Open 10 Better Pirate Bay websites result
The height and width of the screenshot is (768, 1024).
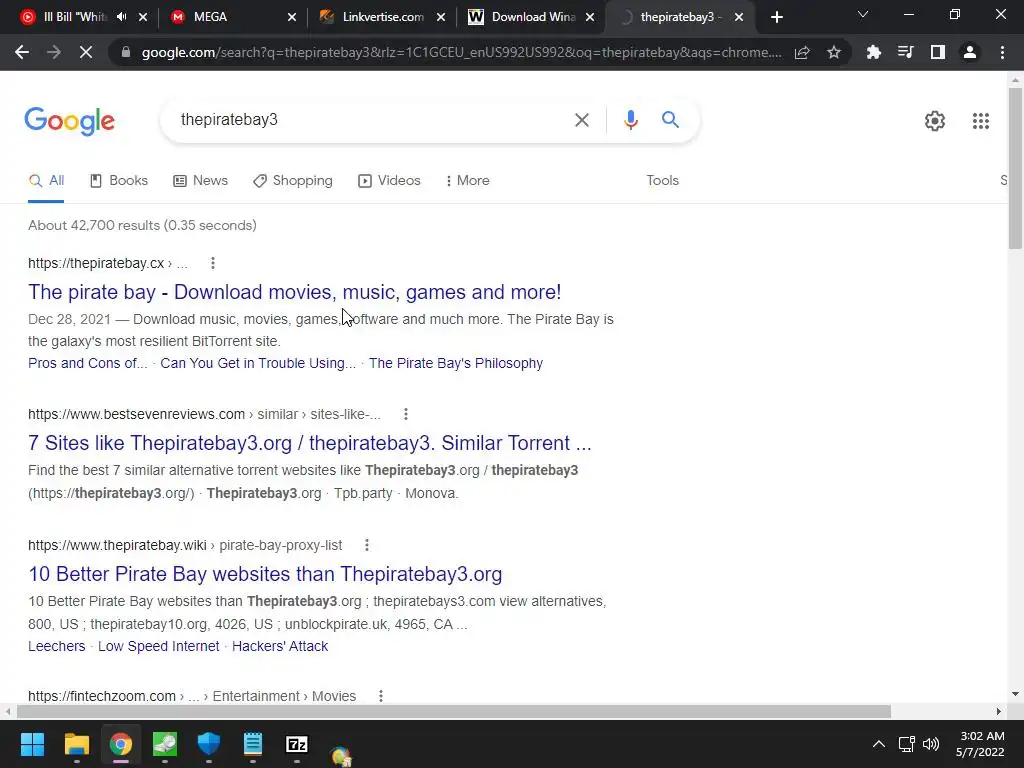pyautogui.click(x=265, y=574)
